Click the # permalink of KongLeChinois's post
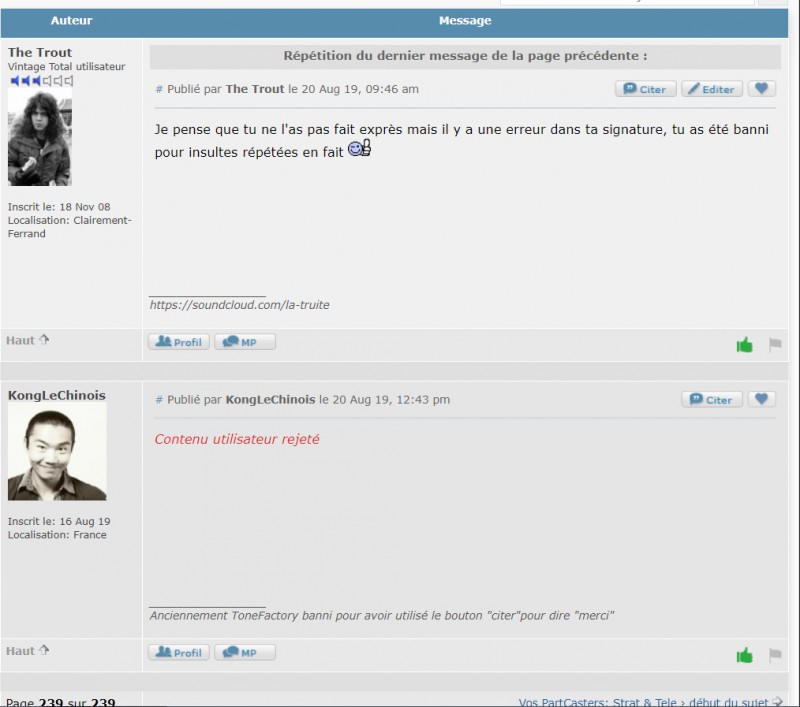This screenshot has width=800, height=707. pyautogui.click(x=159, y=400)
